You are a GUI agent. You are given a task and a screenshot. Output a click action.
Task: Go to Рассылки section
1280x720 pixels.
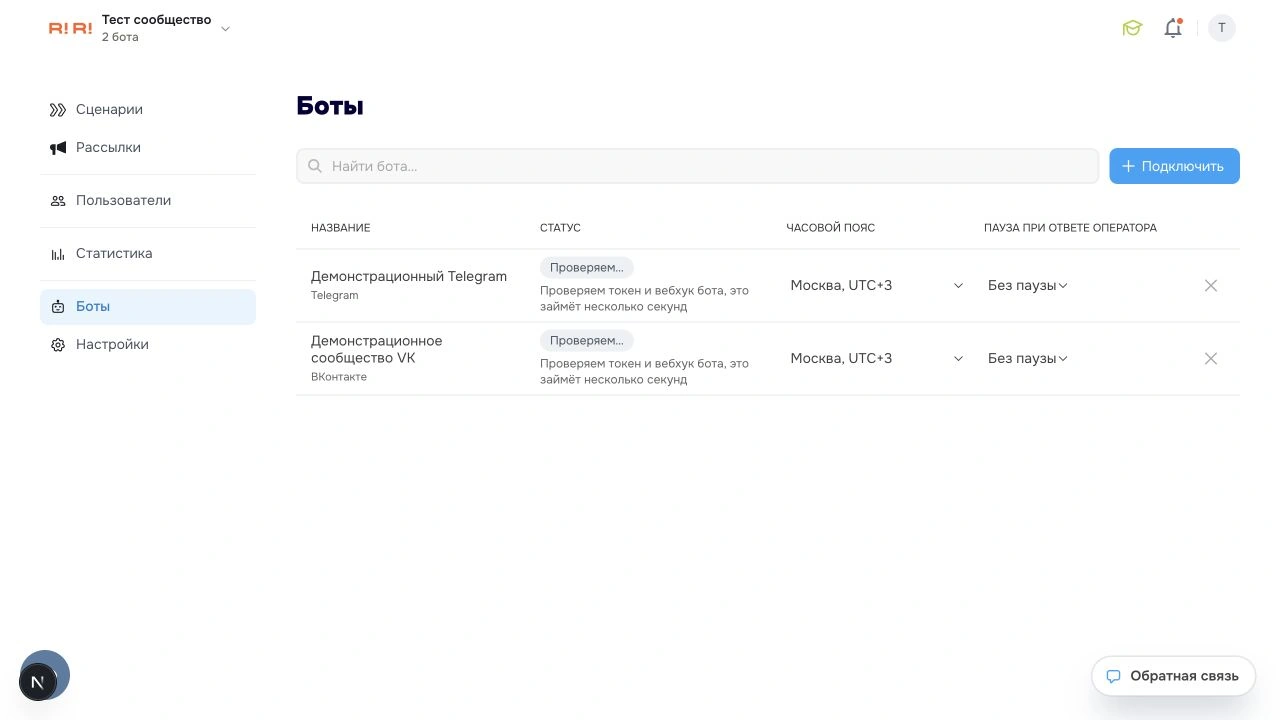[148, 148]
